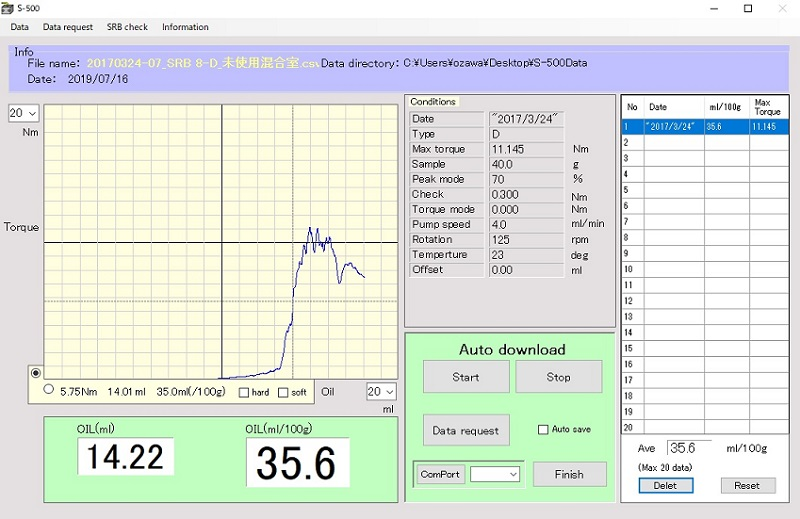
Task: Tick the soft checkbox
Action: 283,392
